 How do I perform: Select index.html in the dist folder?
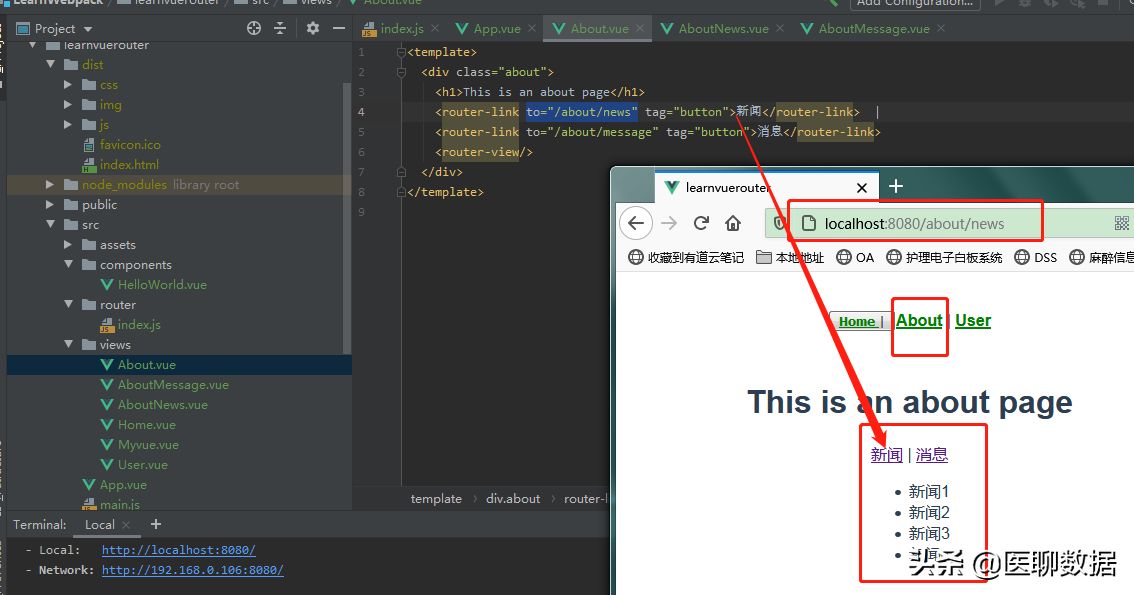[x=129, y=165]
